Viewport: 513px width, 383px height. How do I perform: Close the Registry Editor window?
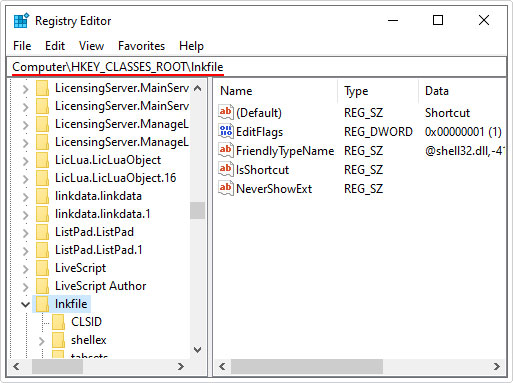(484, 20)
